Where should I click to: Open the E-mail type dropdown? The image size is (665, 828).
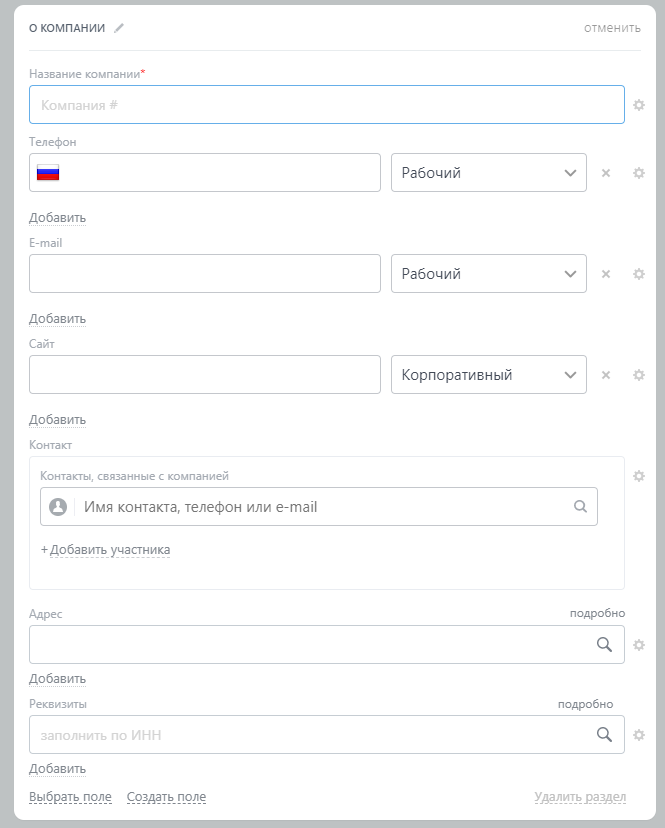[488, 274]
